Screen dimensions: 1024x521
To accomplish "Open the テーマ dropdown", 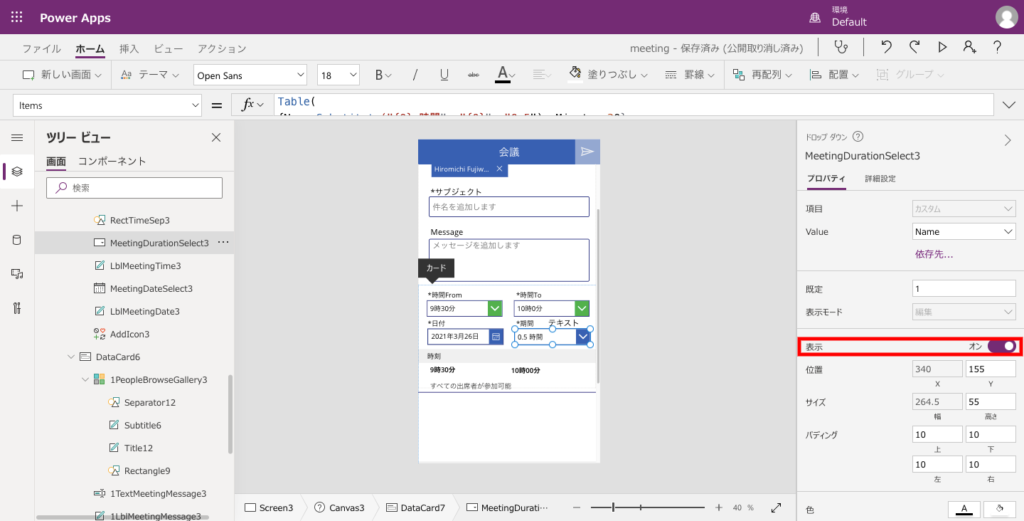I will (150, 75).
